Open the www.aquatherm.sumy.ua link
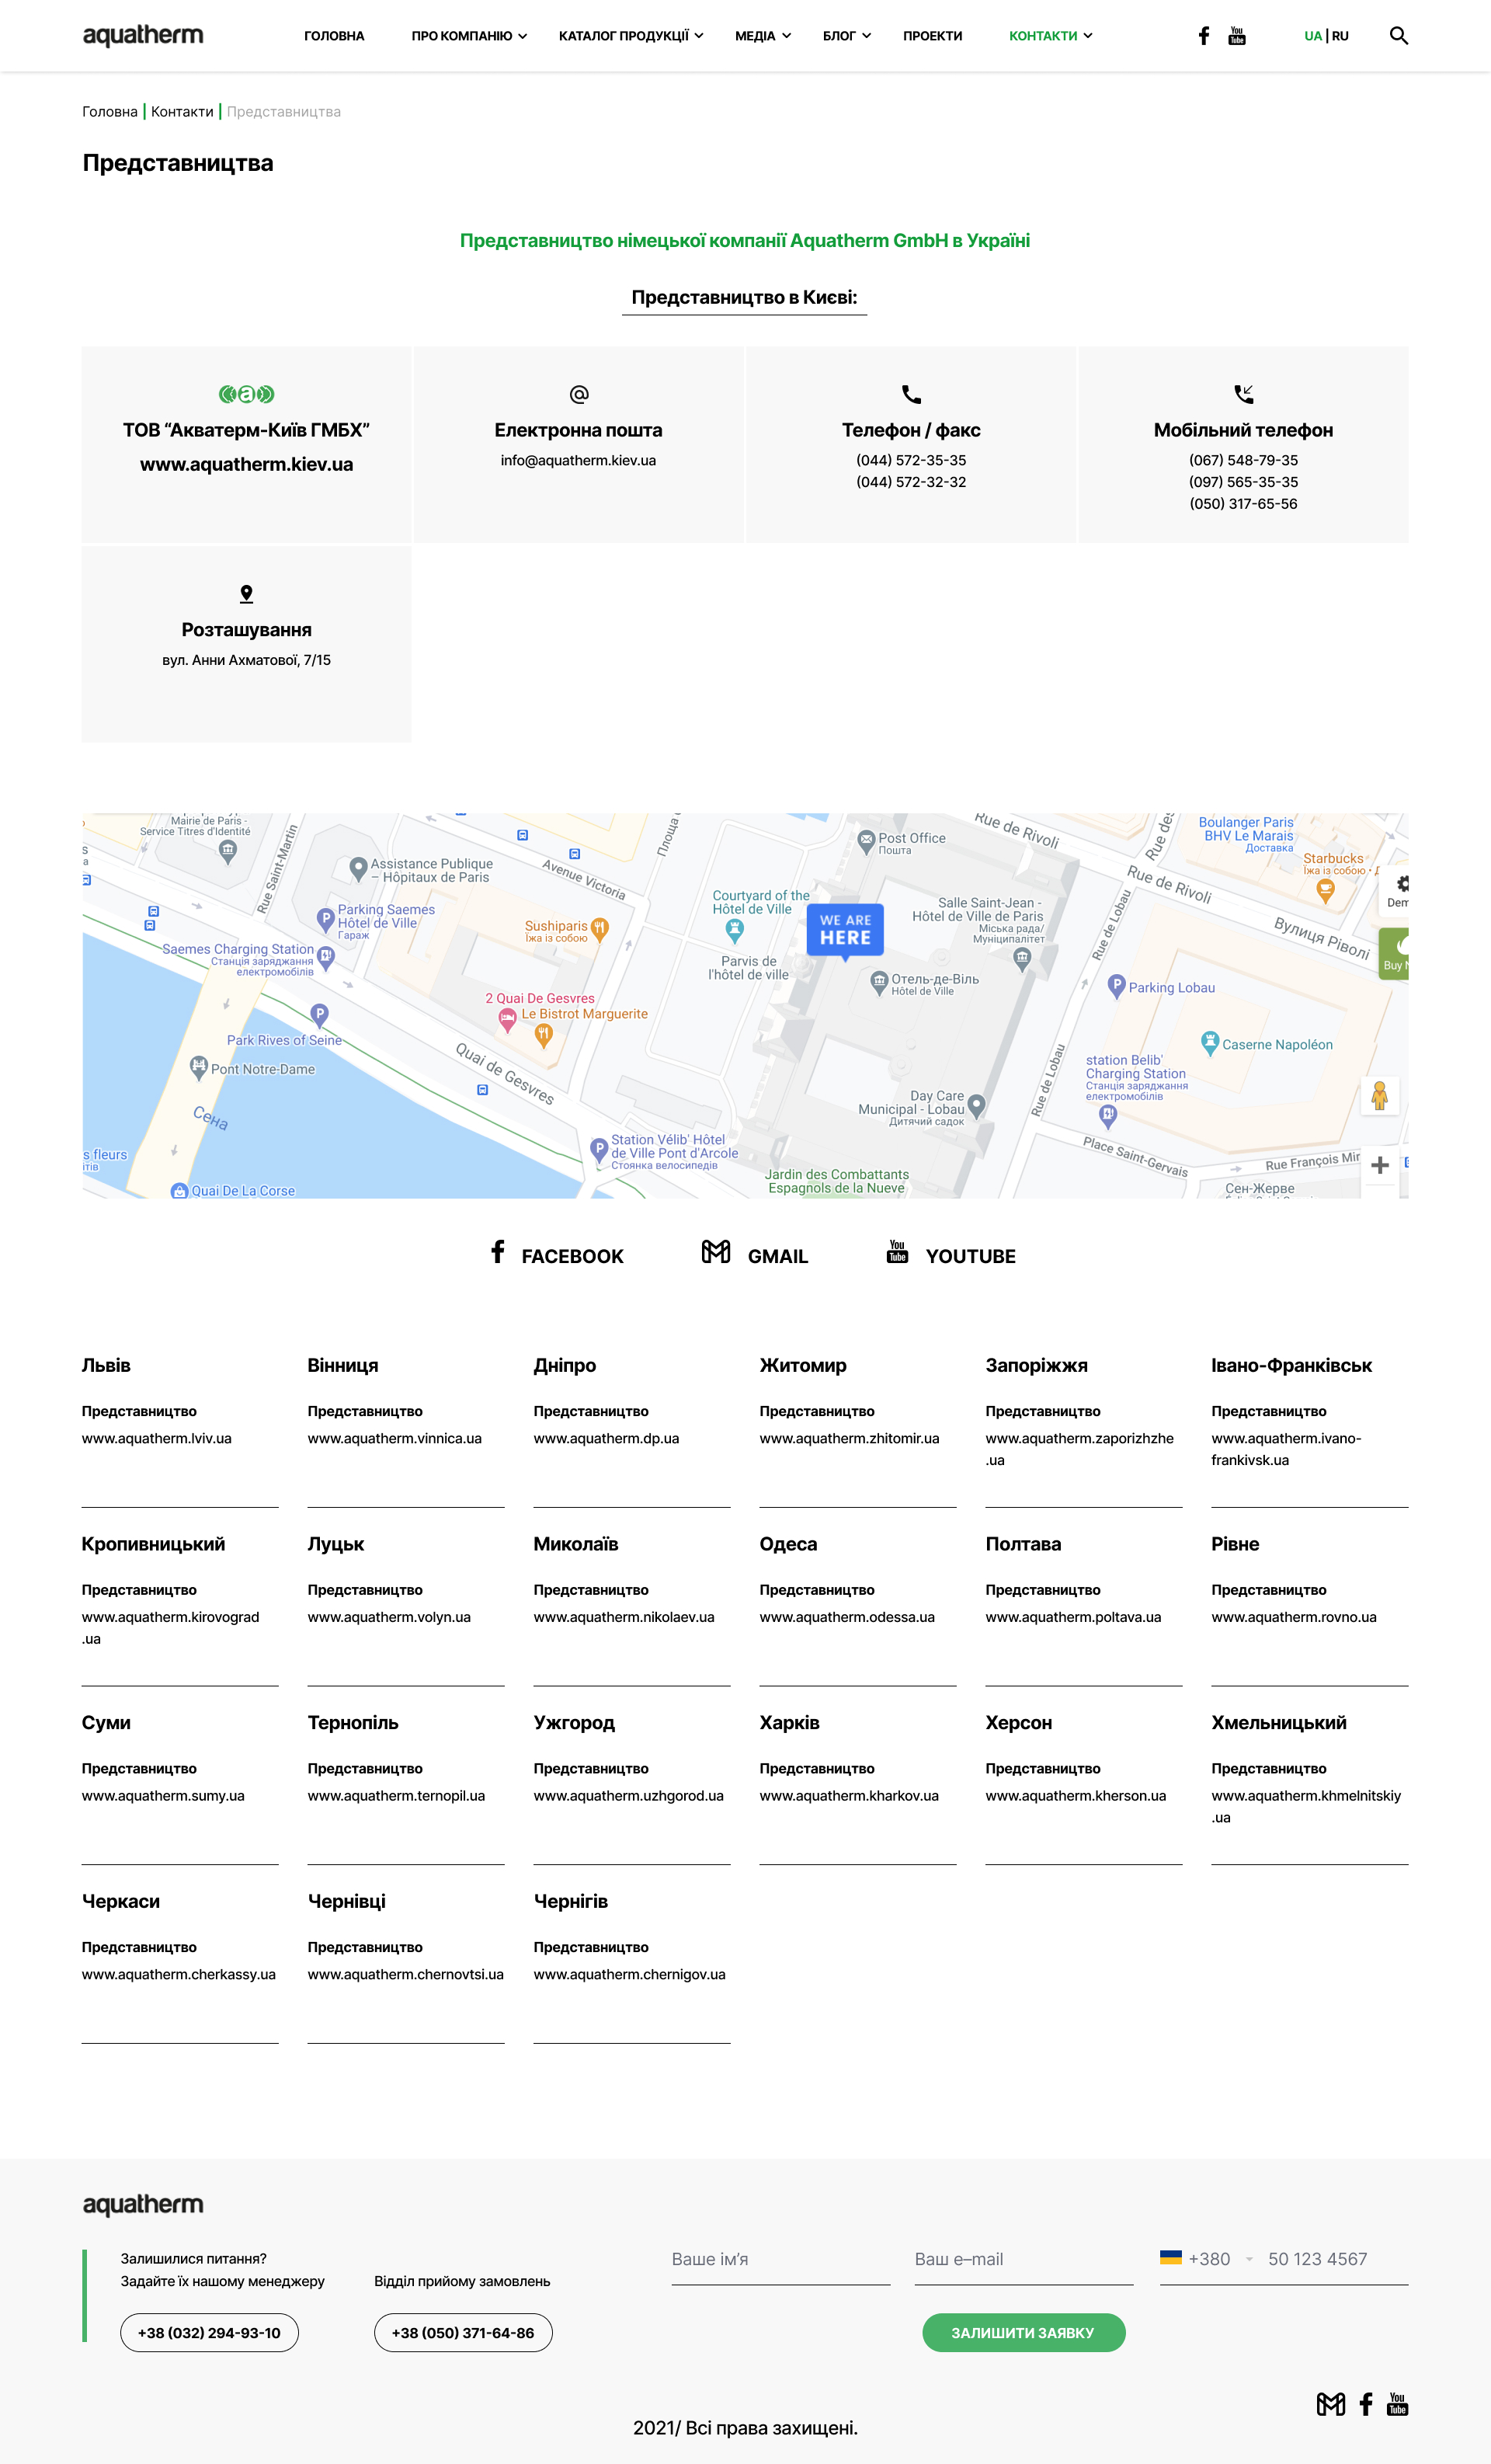Viewport: 1491px width, 2464px height. point(163,1796)
